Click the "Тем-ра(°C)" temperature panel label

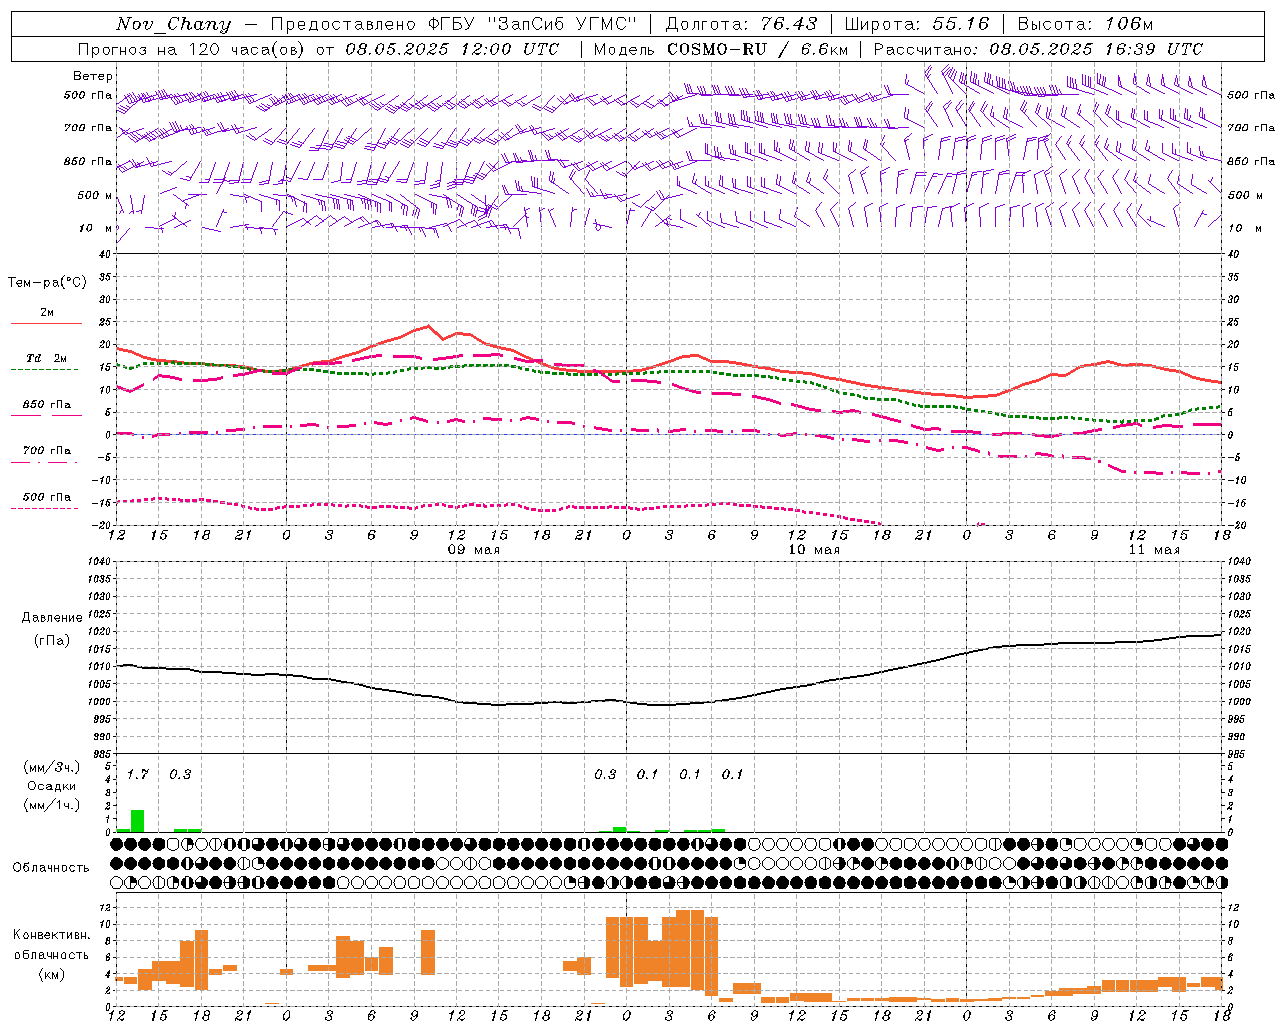tap(47, 283)
